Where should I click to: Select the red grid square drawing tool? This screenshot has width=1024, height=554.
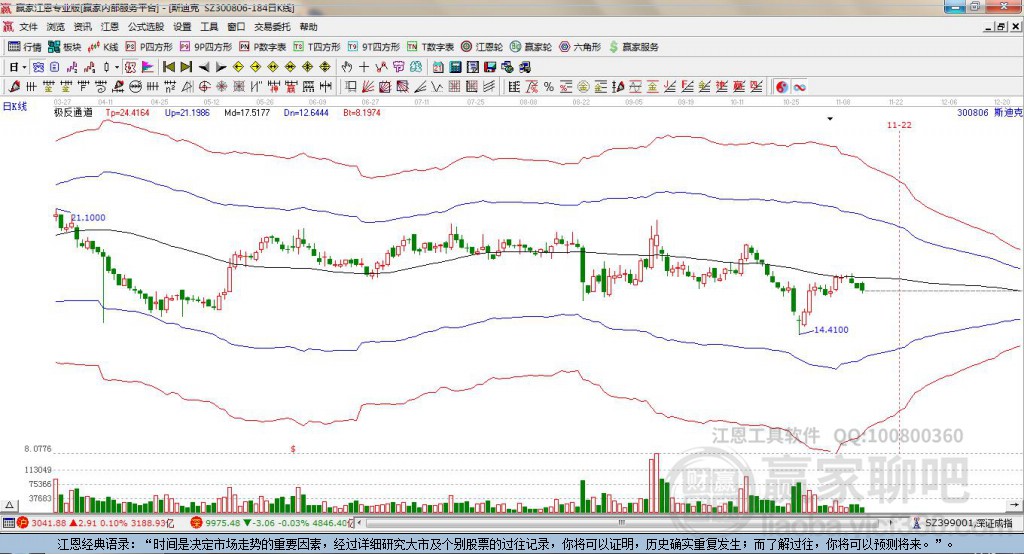tap(455, 87)
